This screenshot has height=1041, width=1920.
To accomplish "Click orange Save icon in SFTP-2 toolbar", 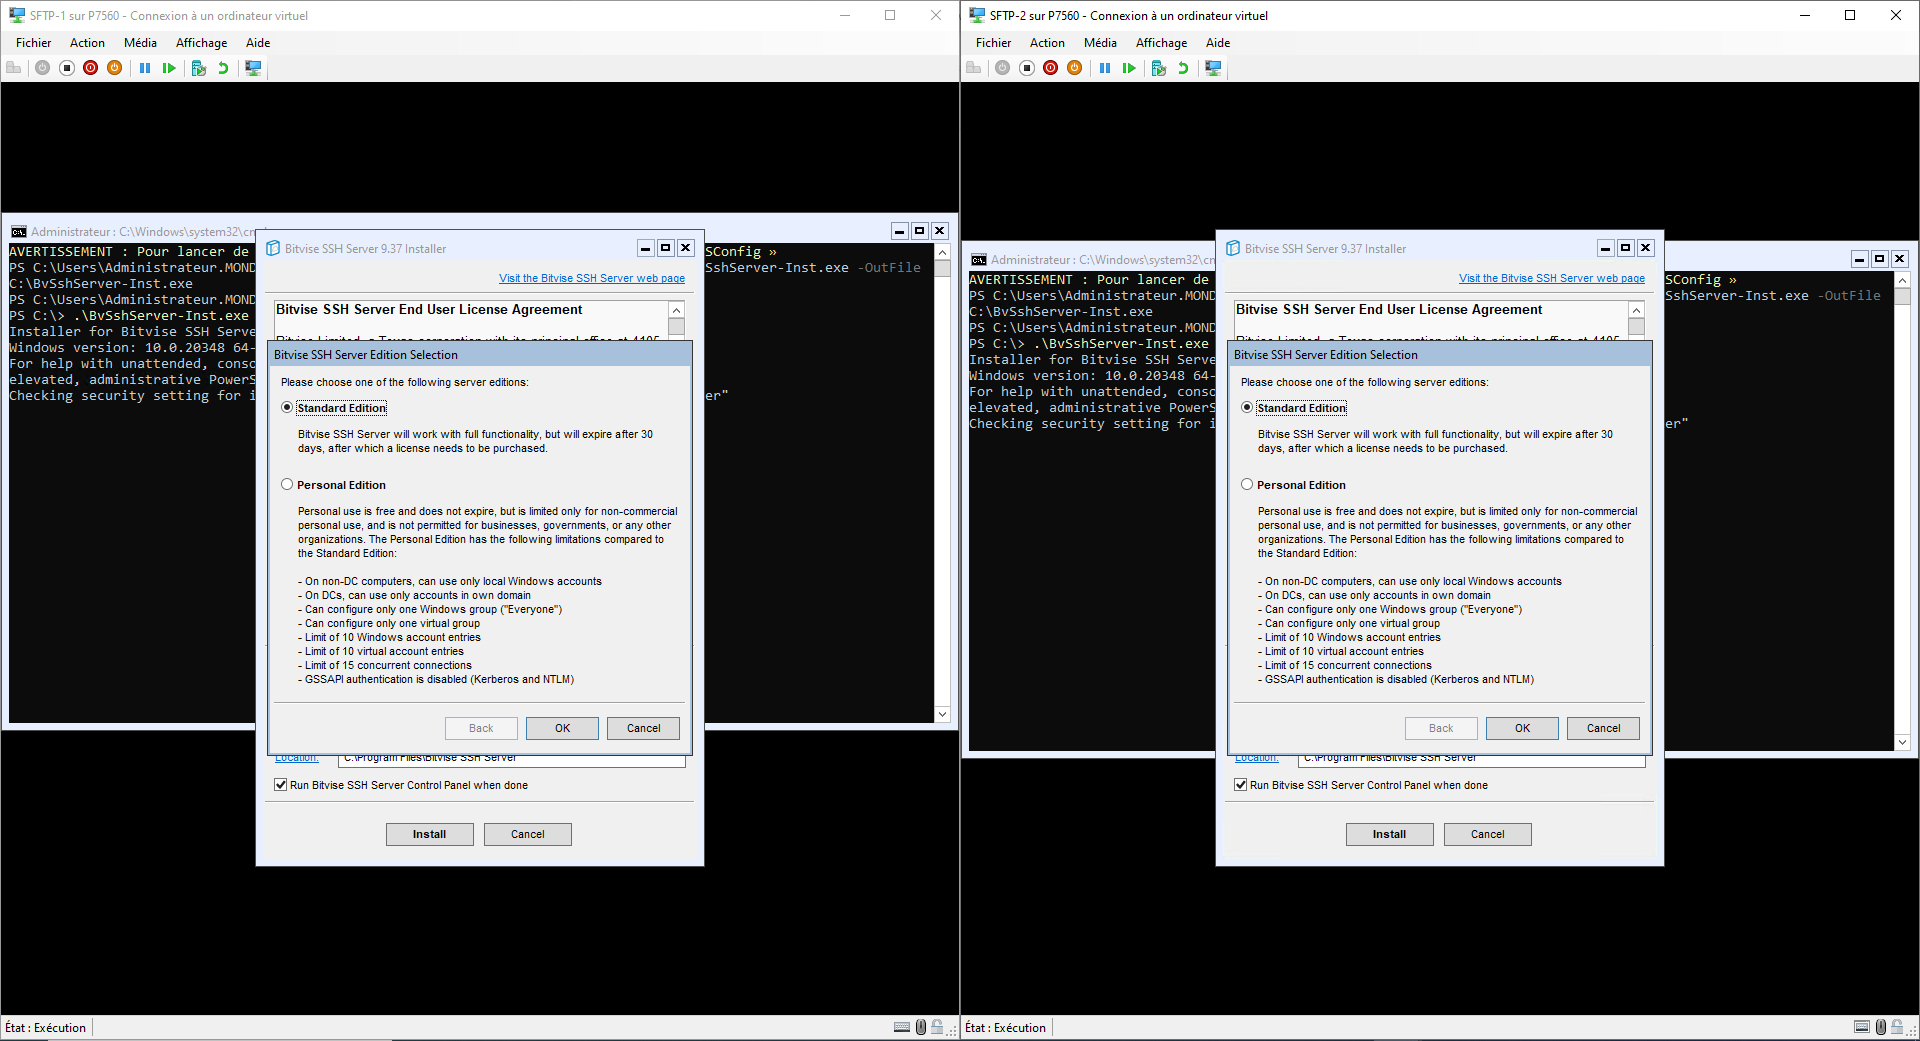I will pos(1075,68).
